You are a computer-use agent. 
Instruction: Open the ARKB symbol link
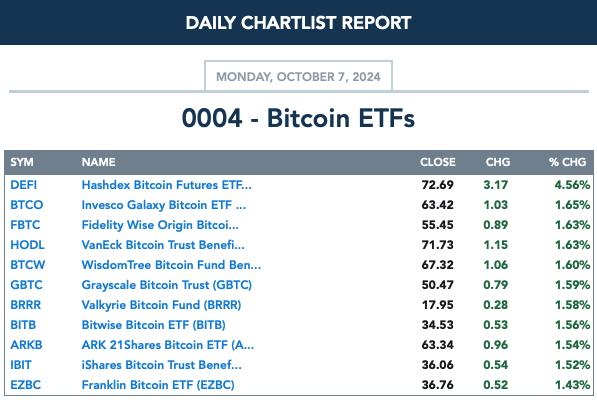click(26, 345)
